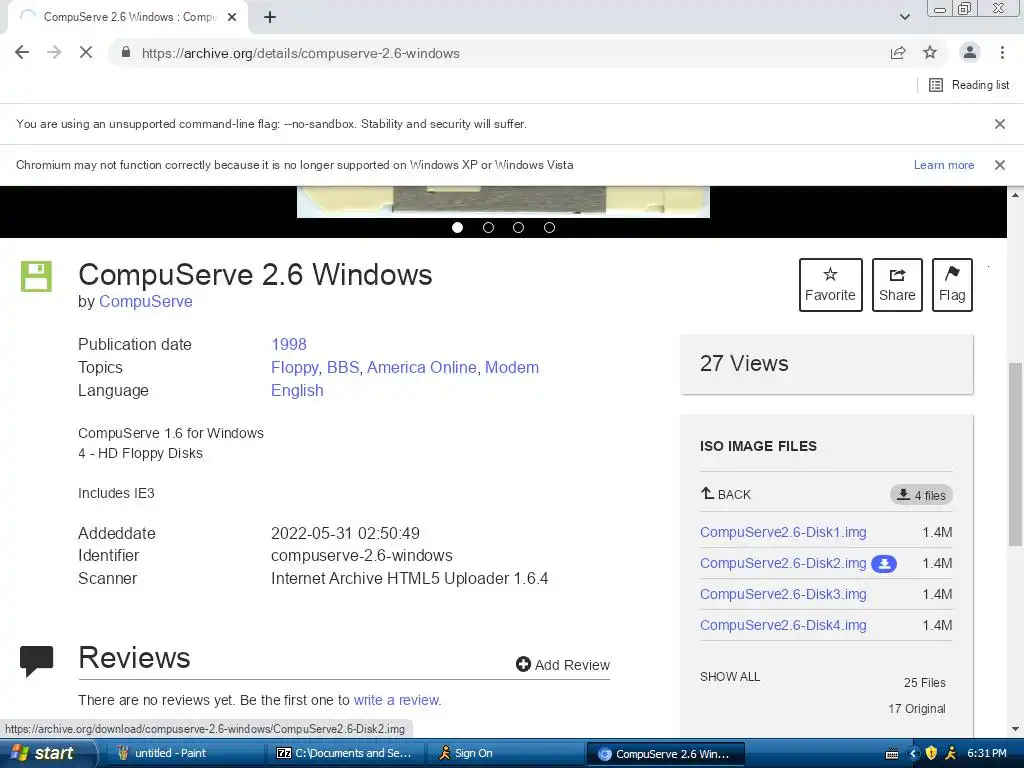Open the BBS topic link

click(x=343, y=367)
